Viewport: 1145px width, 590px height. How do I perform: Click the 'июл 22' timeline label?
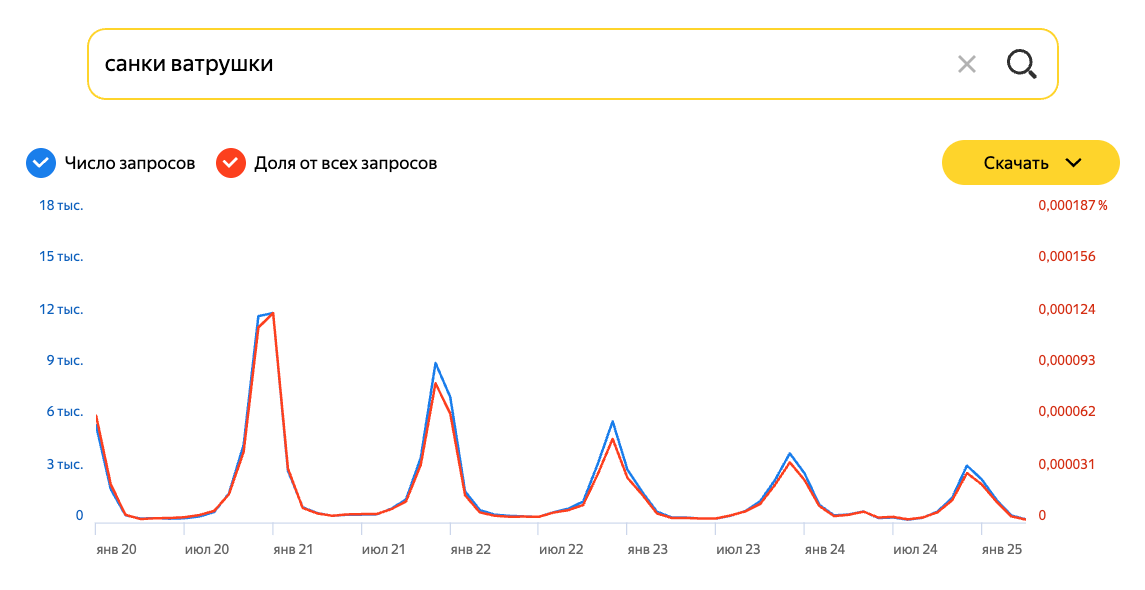pyautogui.click(x=561, y=549)
